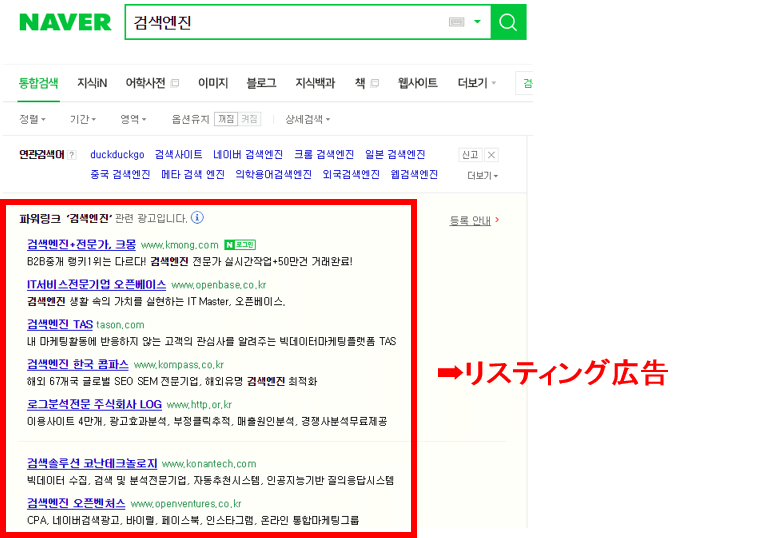This screenshot has height=538, width=765.
Task: Open the 정렬 sort dropdown
Action: [32, 119]
